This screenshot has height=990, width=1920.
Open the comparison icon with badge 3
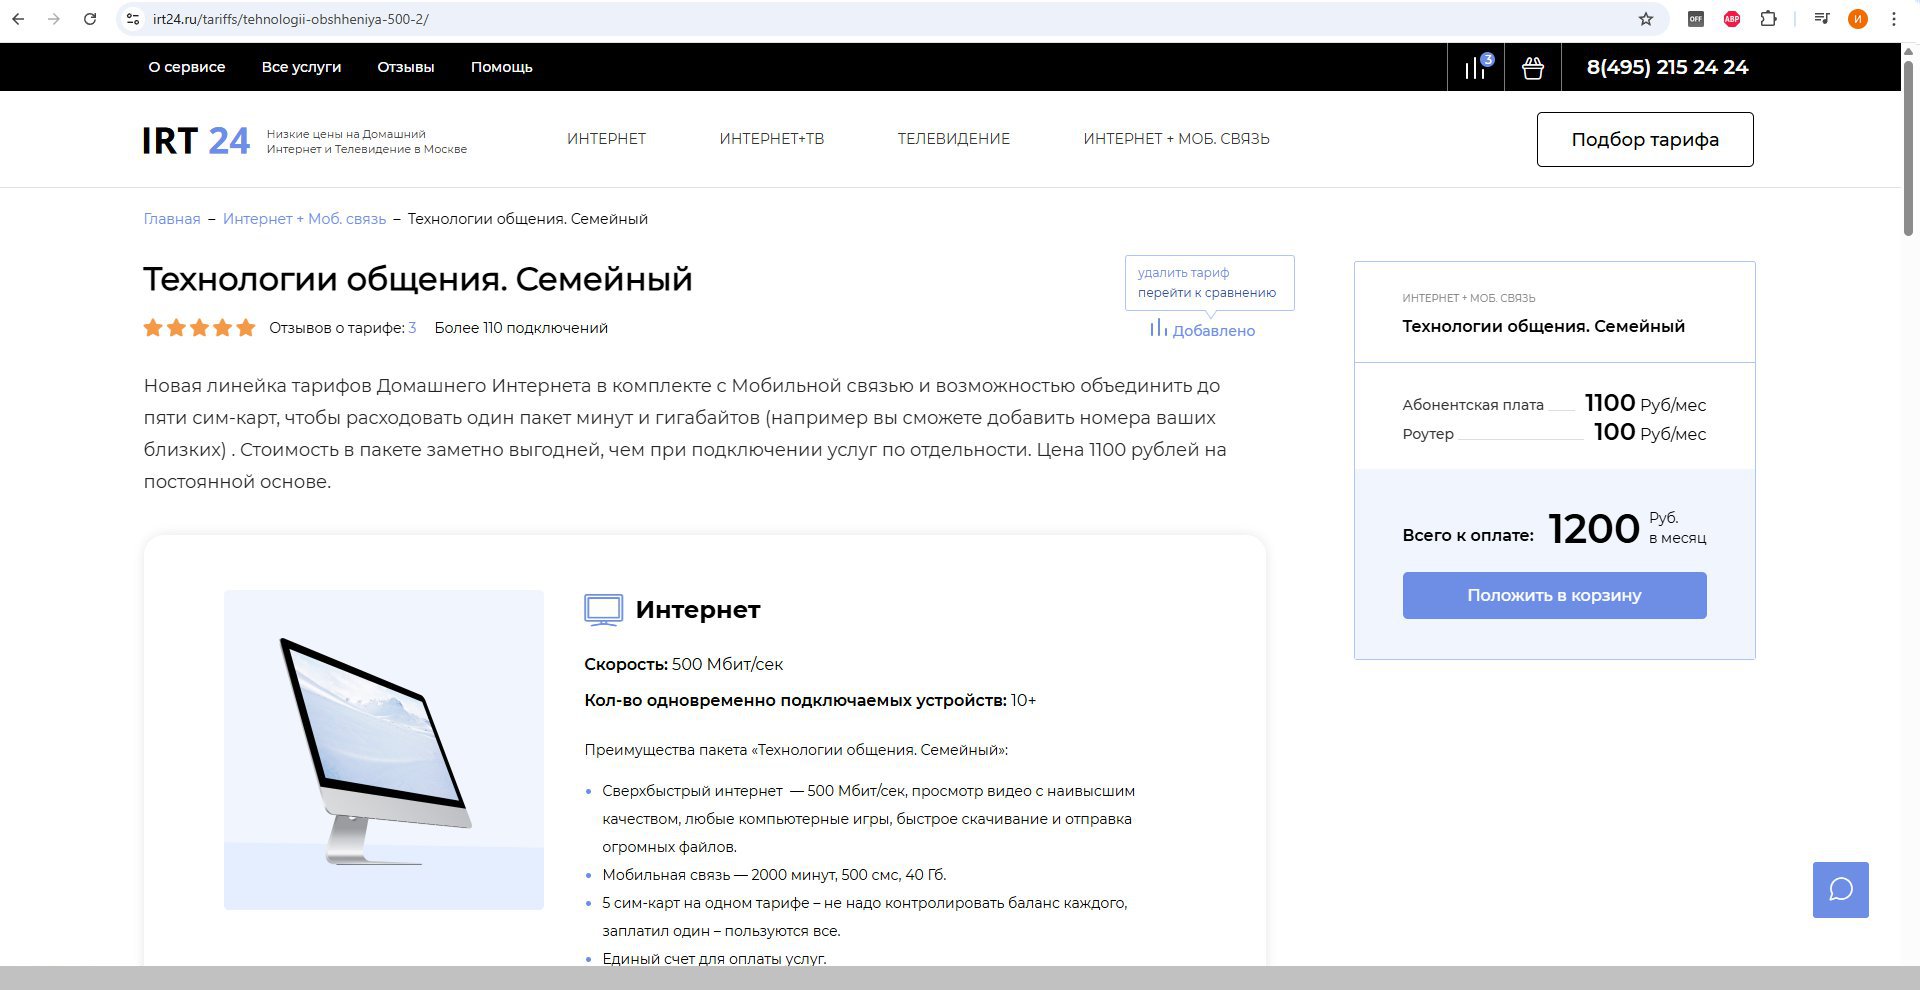1477,67
